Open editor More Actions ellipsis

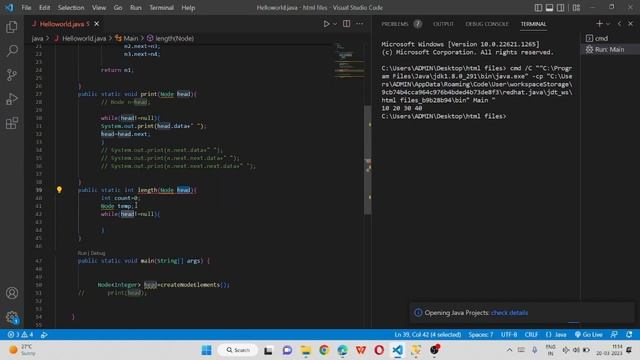tap(360, 24)
